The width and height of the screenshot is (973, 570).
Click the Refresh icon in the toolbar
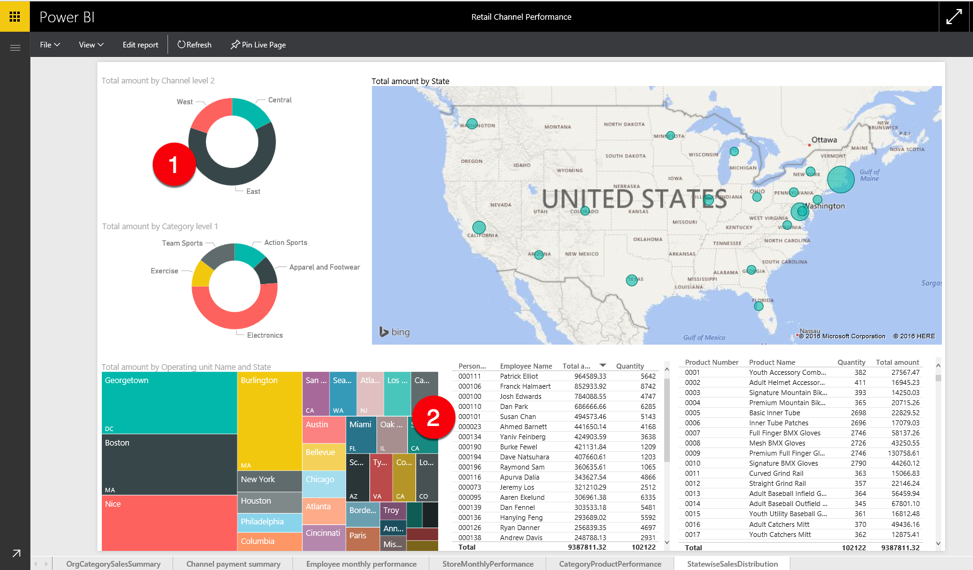181,45
